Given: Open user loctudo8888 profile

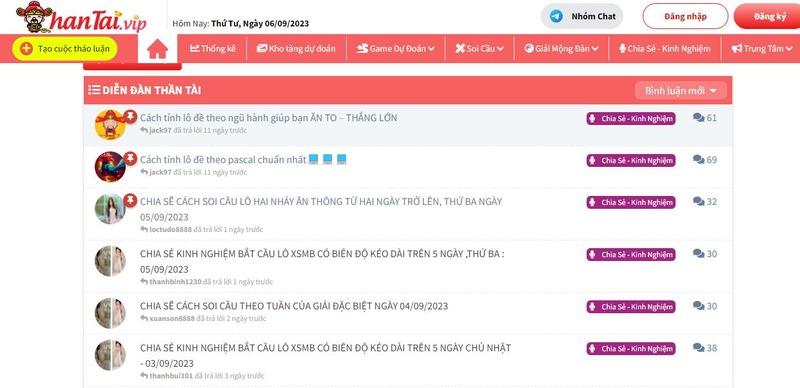Looking at the screenshot, I should pyautogui.click(x=170, y=229).
